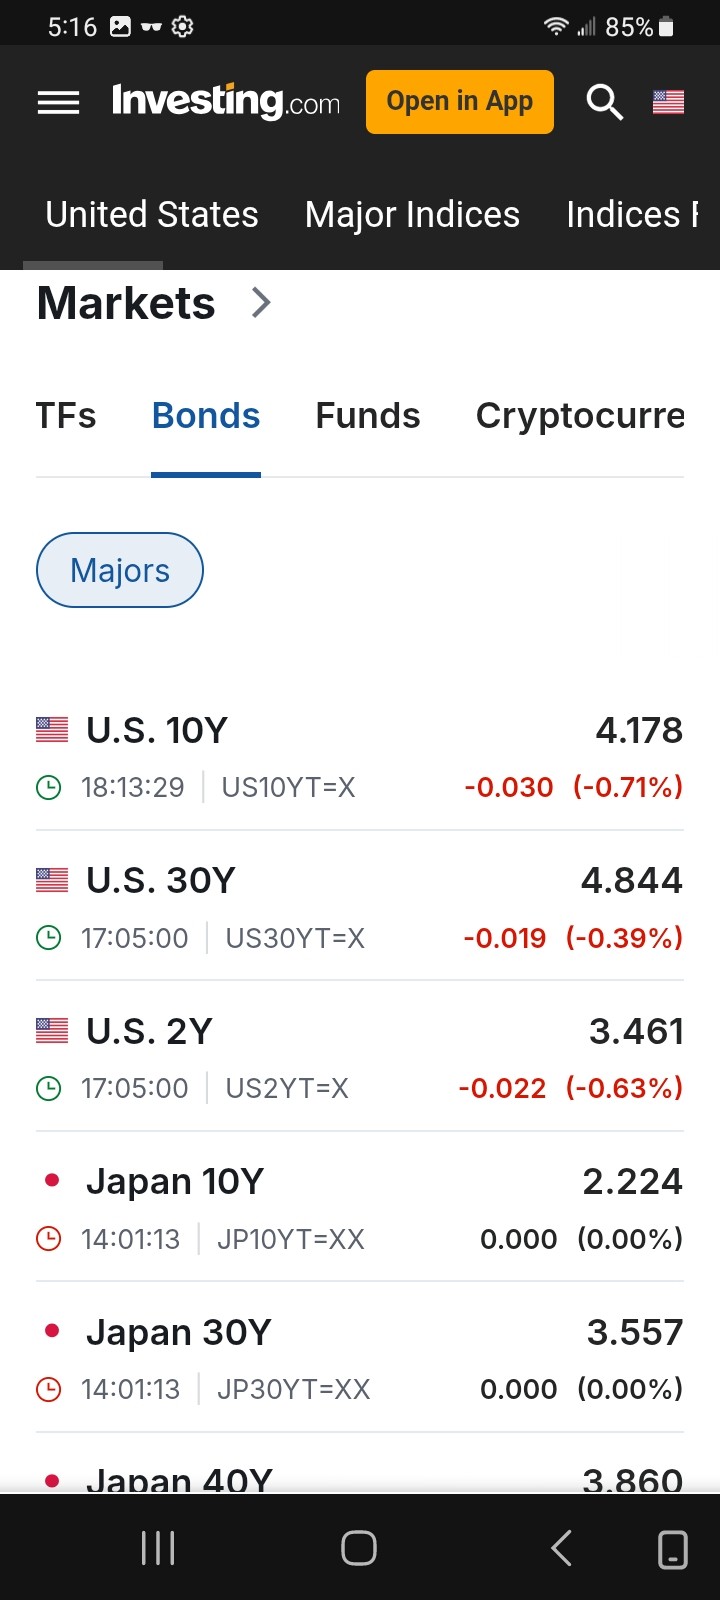Open the U.S. 30Y bond link

pos(161,881)
